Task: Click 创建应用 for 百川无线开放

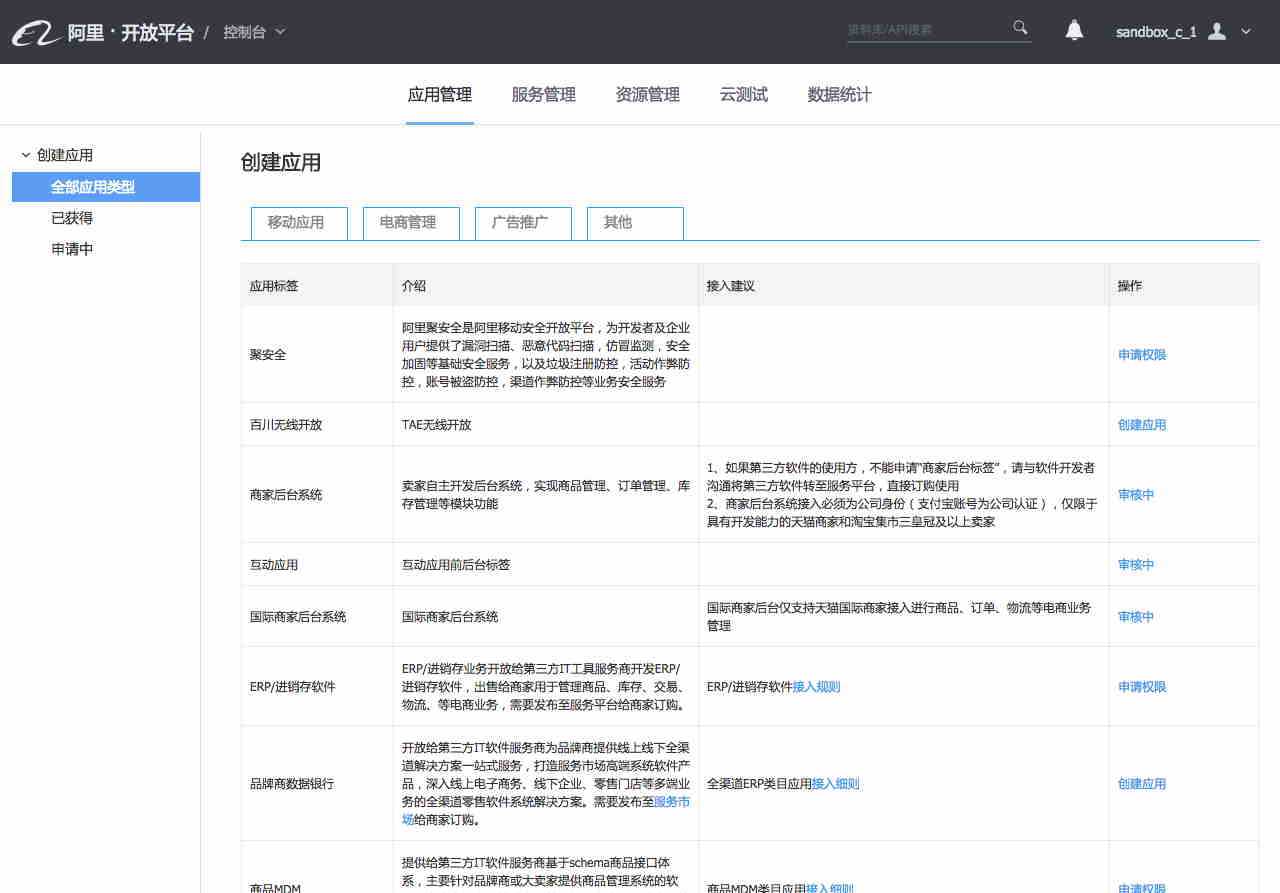Action: (x=1142, y=425)
